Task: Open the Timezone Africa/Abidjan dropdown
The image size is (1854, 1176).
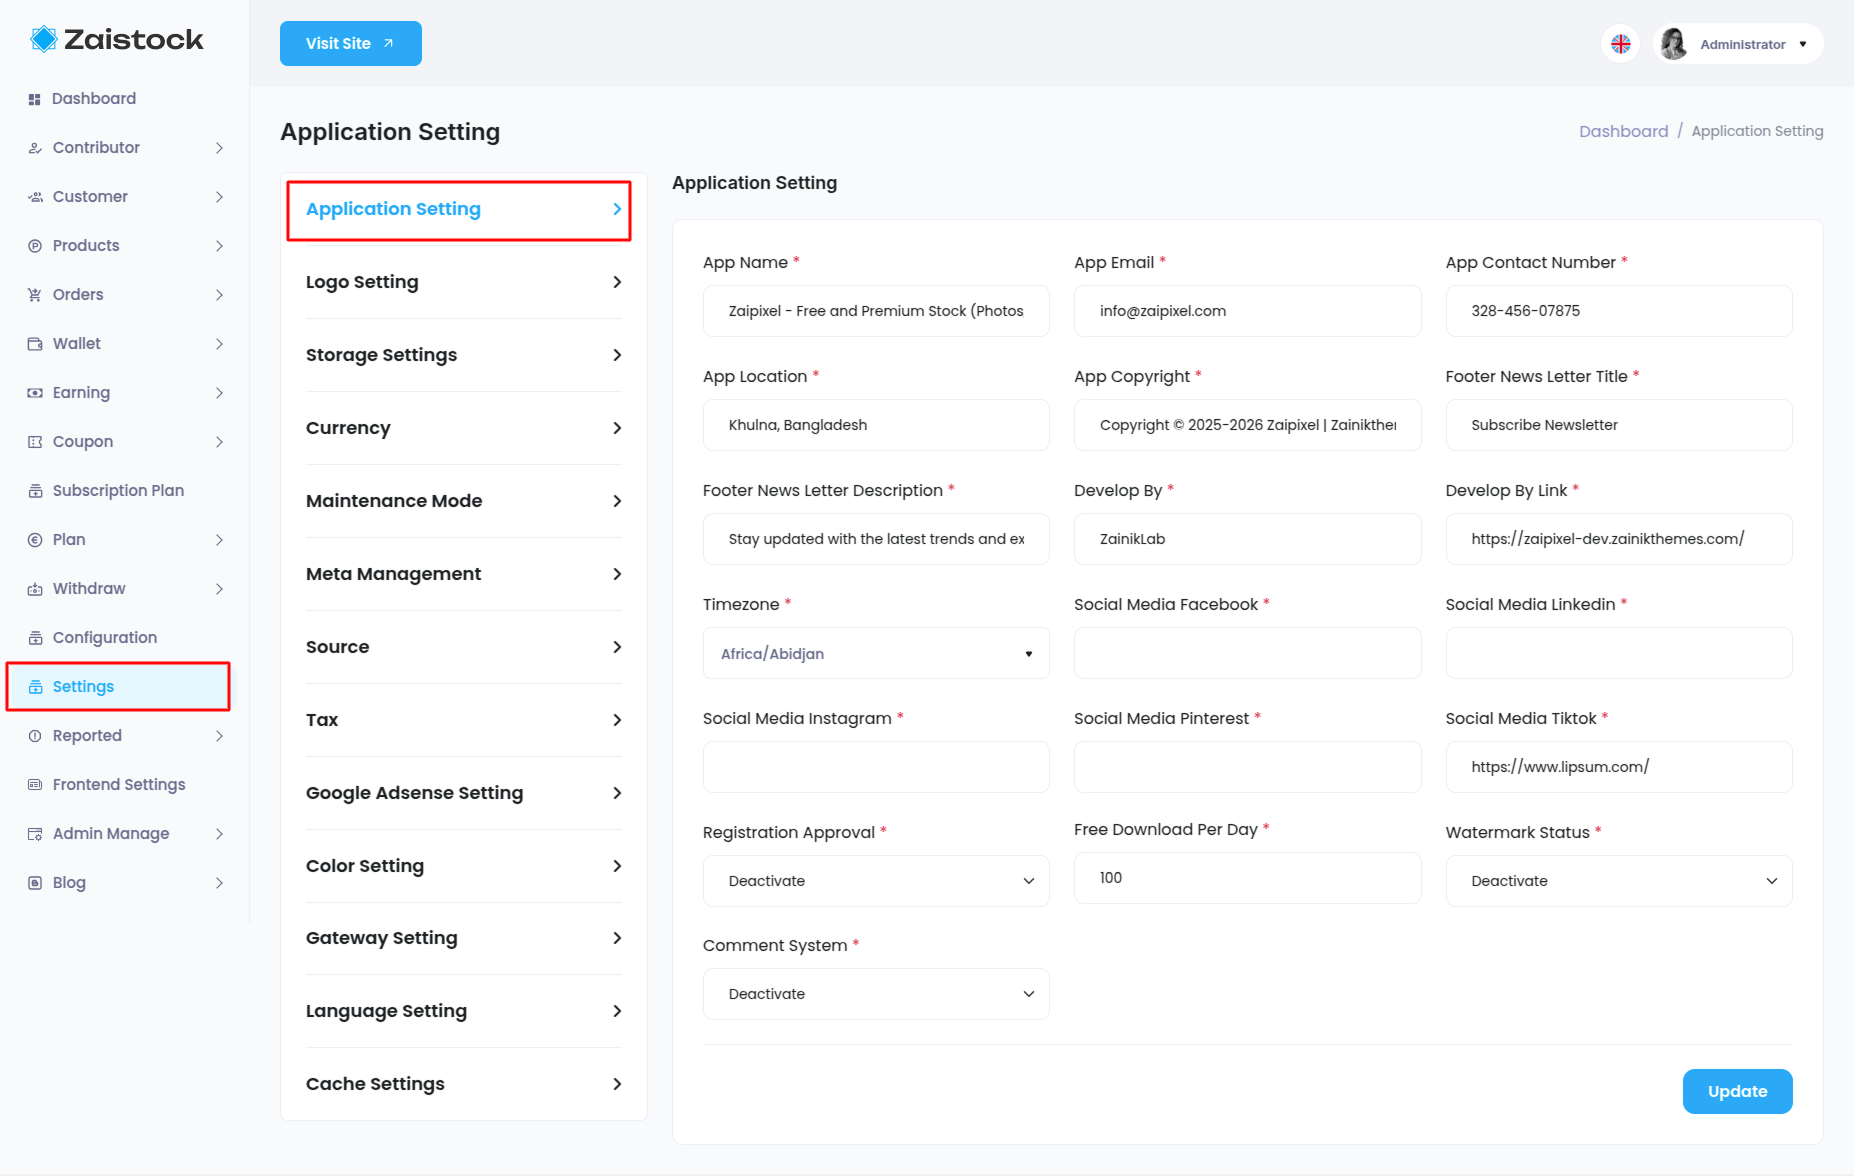Action: [876, 653]
